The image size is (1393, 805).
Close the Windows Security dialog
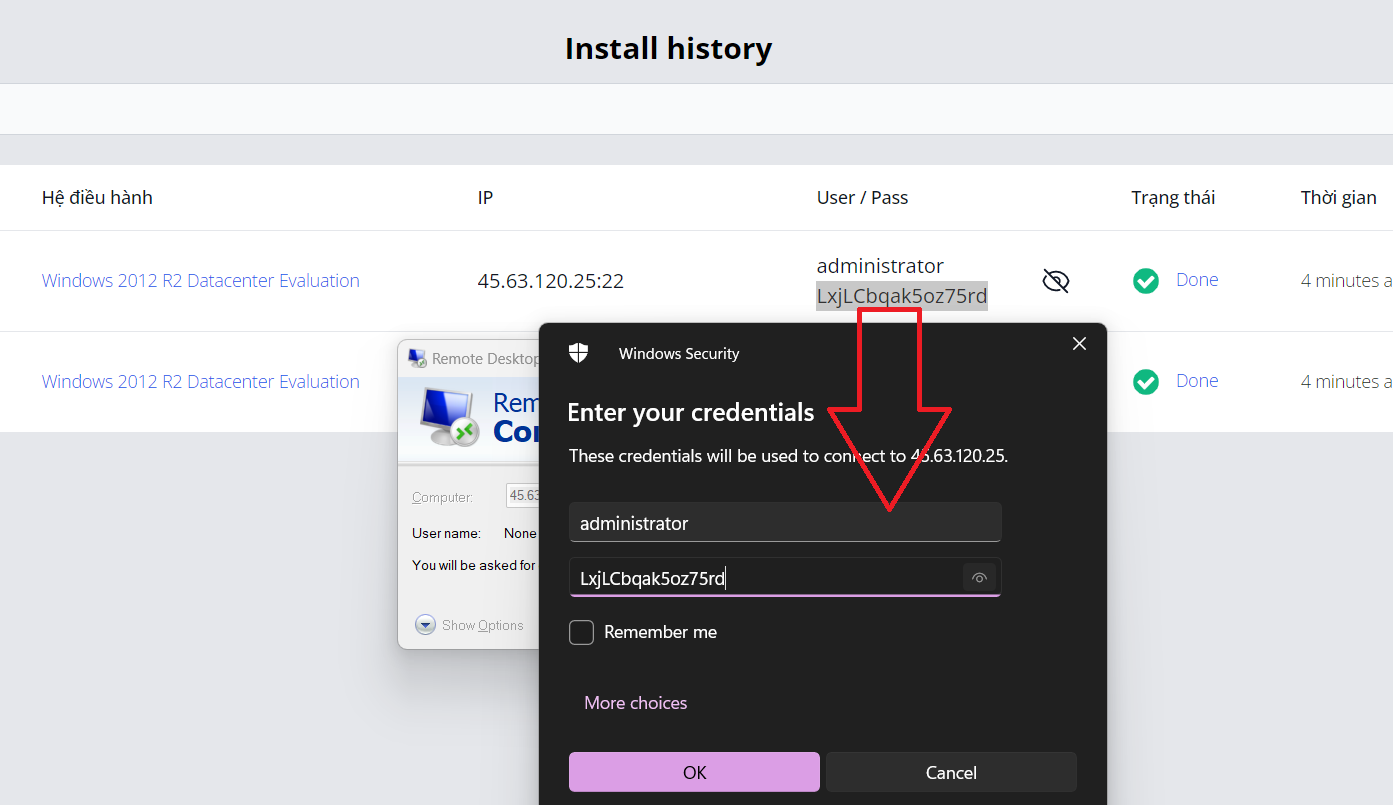pos(1079,343)
